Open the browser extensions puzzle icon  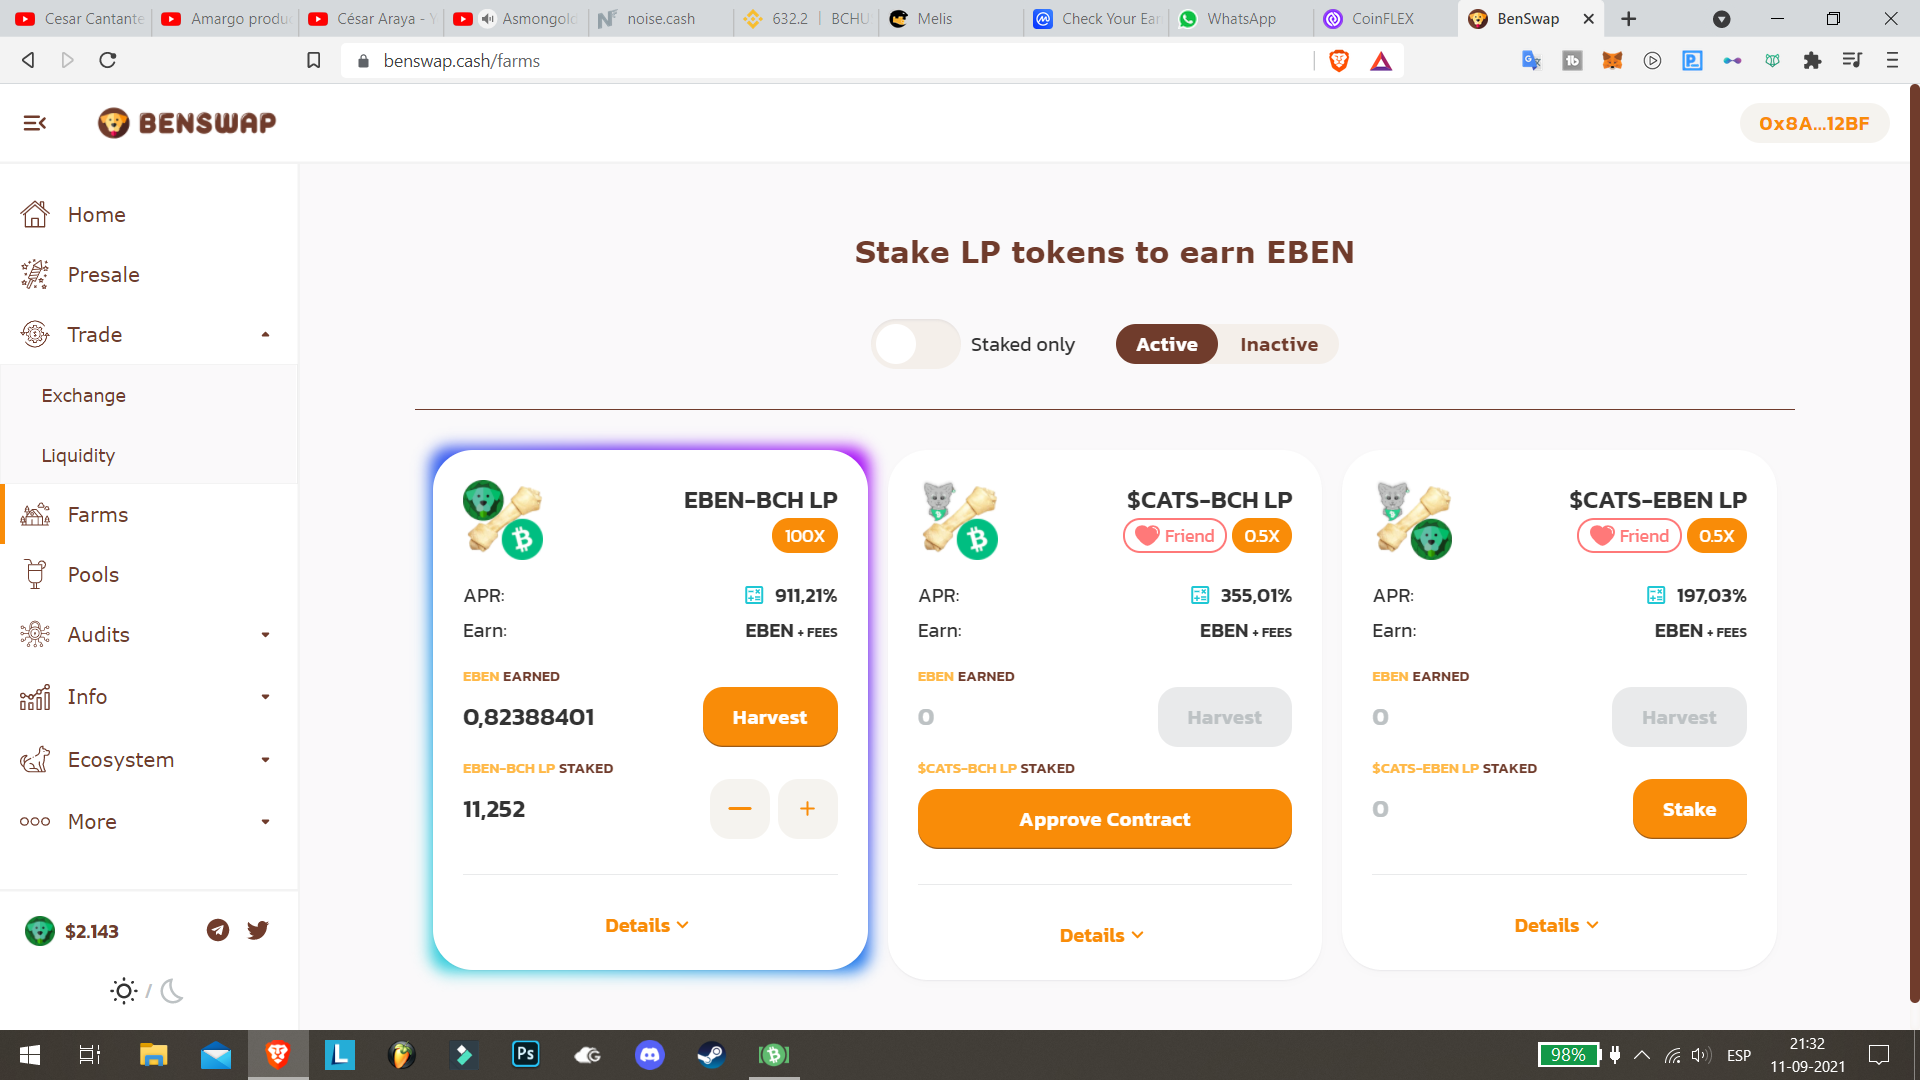pyautogui.click(x=1812, y=61)
